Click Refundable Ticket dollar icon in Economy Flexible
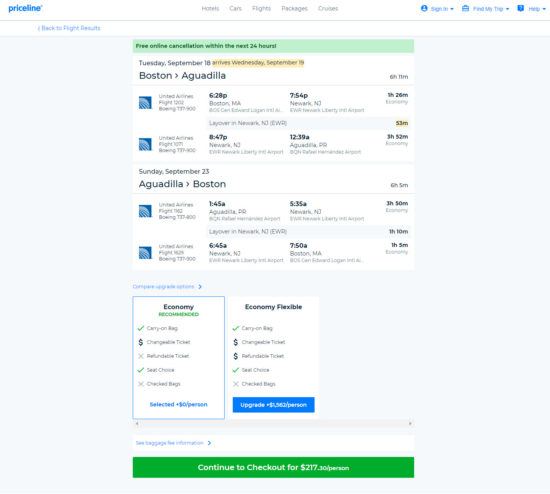The height and width of the screenshot is (494, 550). point(236,356)
